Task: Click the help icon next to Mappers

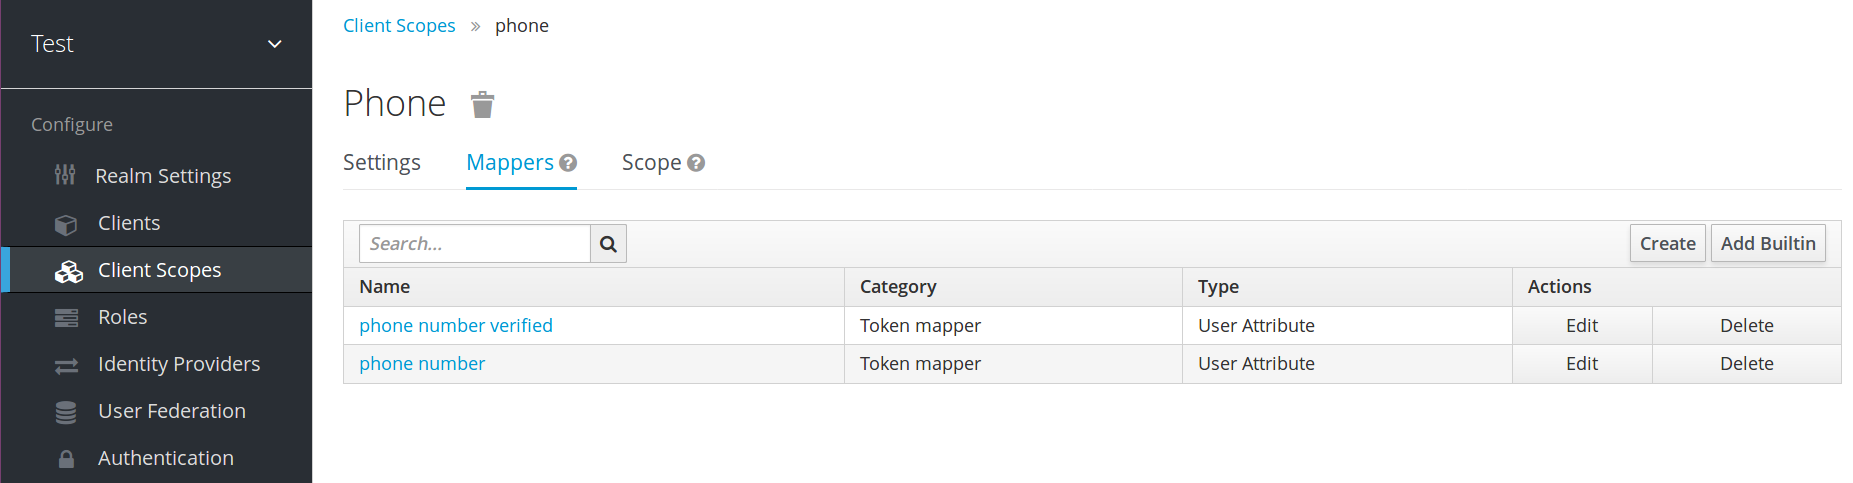Action: pos(568,163)
